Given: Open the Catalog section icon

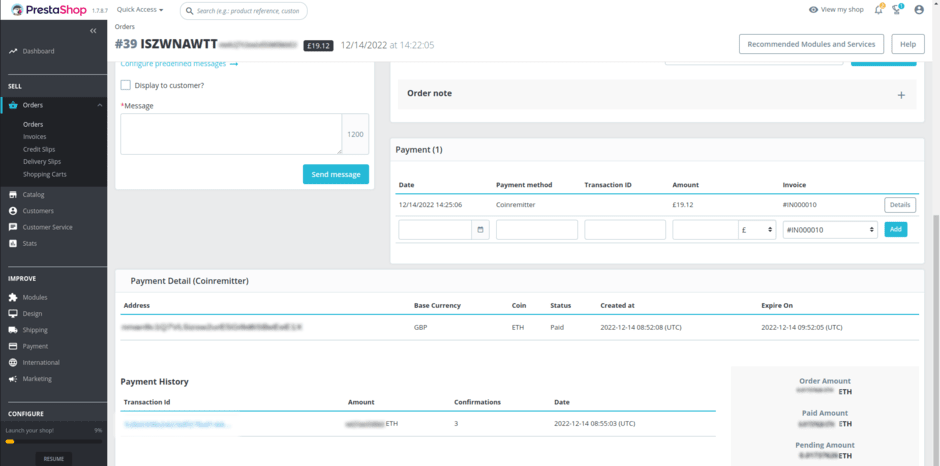Looking at the screenshot, I should [x=13, y=195].
